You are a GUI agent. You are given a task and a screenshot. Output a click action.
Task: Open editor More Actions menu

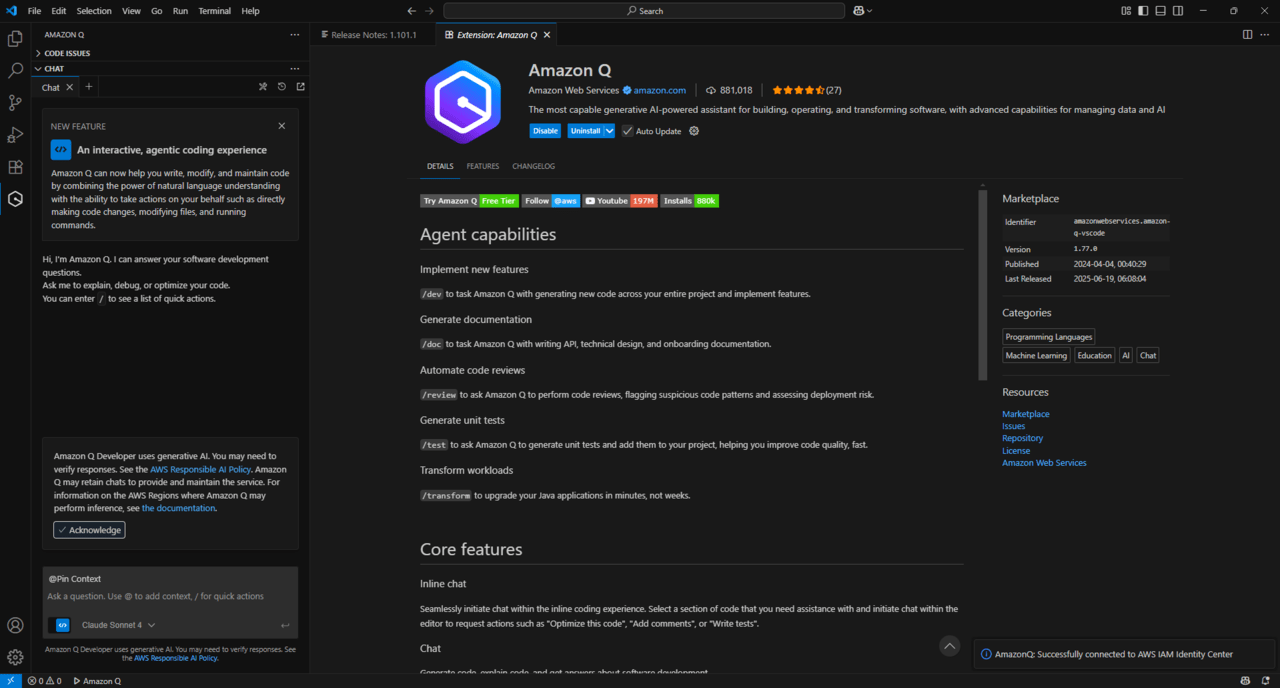[x=1265, y=34]
